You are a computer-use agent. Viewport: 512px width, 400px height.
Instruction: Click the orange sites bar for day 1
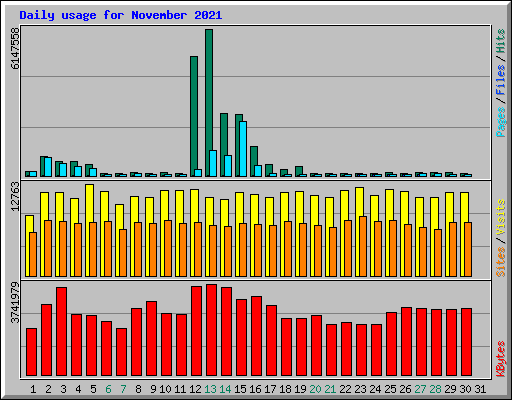33,254
